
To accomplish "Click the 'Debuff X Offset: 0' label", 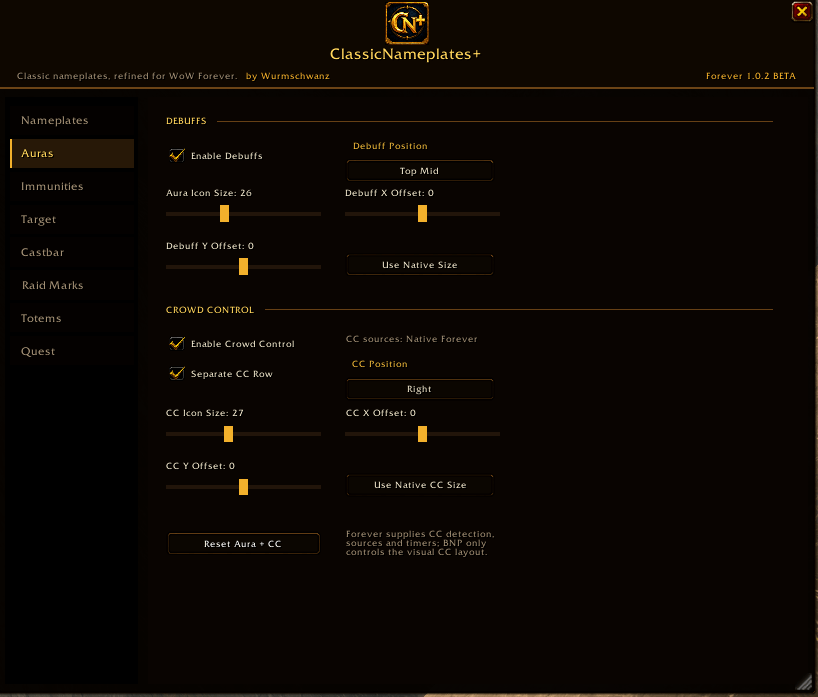I will coord(389,193).
